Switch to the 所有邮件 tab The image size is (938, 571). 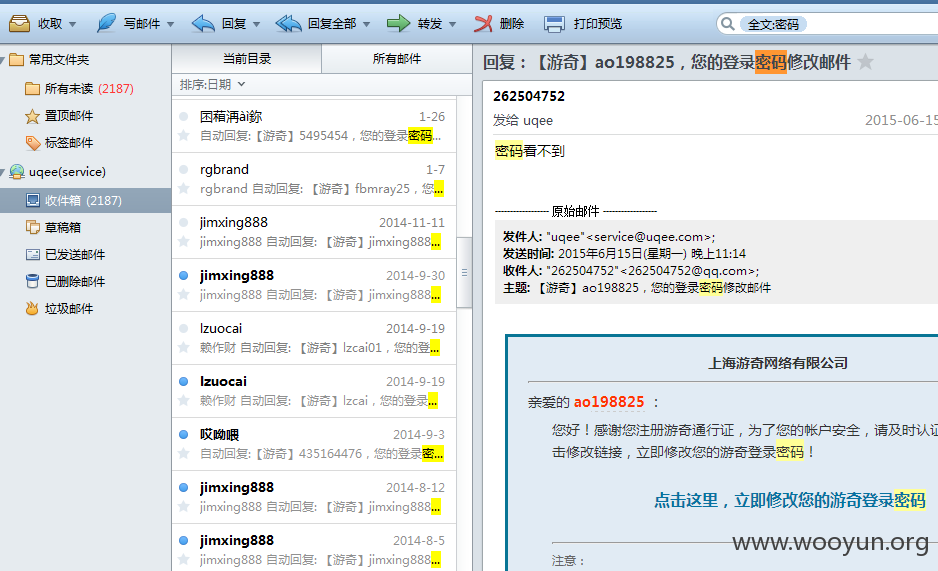tap(397, 59)
